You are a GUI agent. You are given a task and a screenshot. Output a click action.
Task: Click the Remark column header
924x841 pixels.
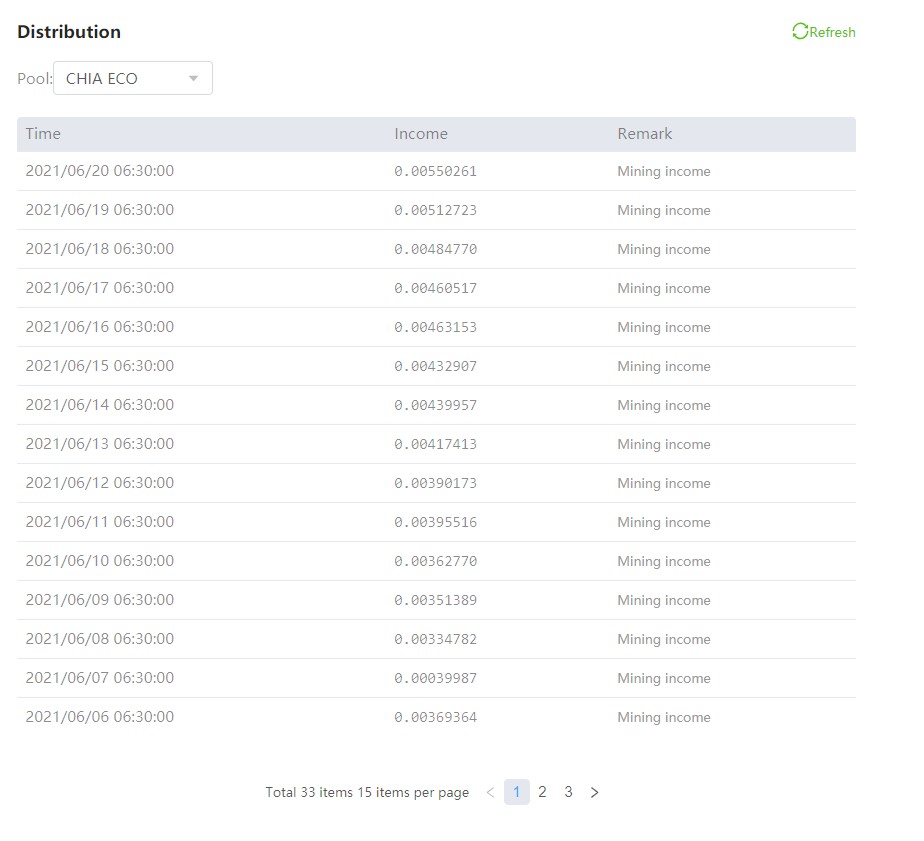pyautogui.click(x=645, y=134)
